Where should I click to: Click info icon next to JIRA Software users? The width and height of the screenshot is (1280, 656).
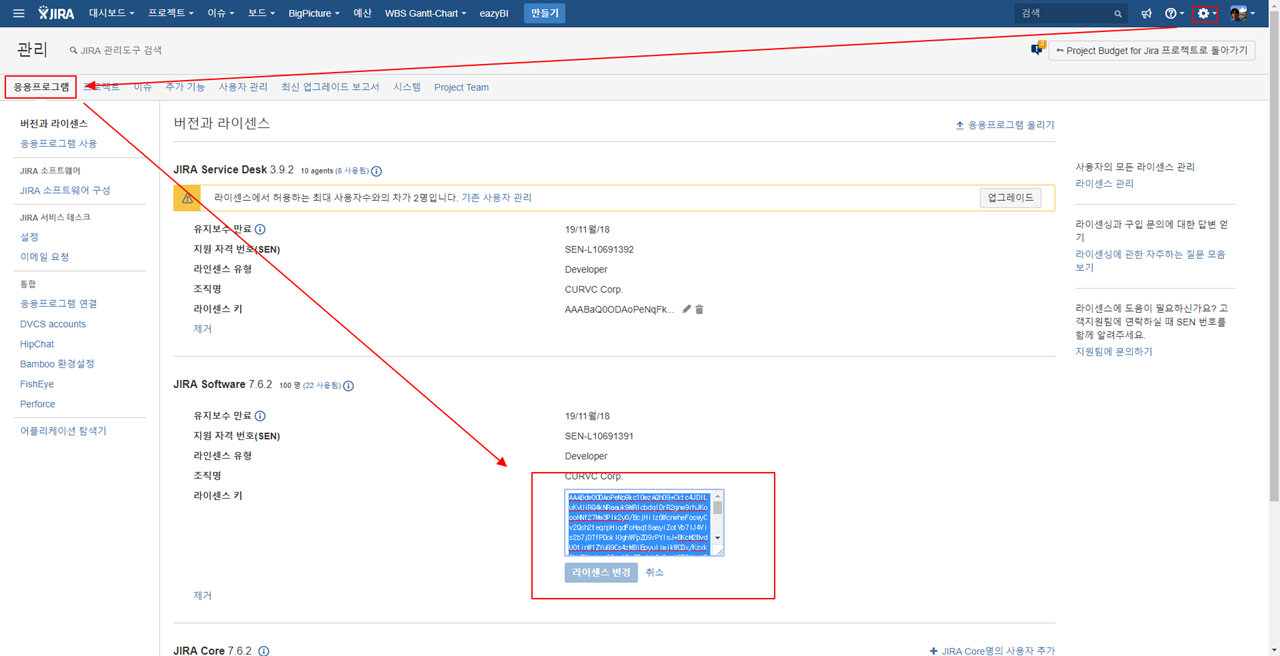point(348,386)
